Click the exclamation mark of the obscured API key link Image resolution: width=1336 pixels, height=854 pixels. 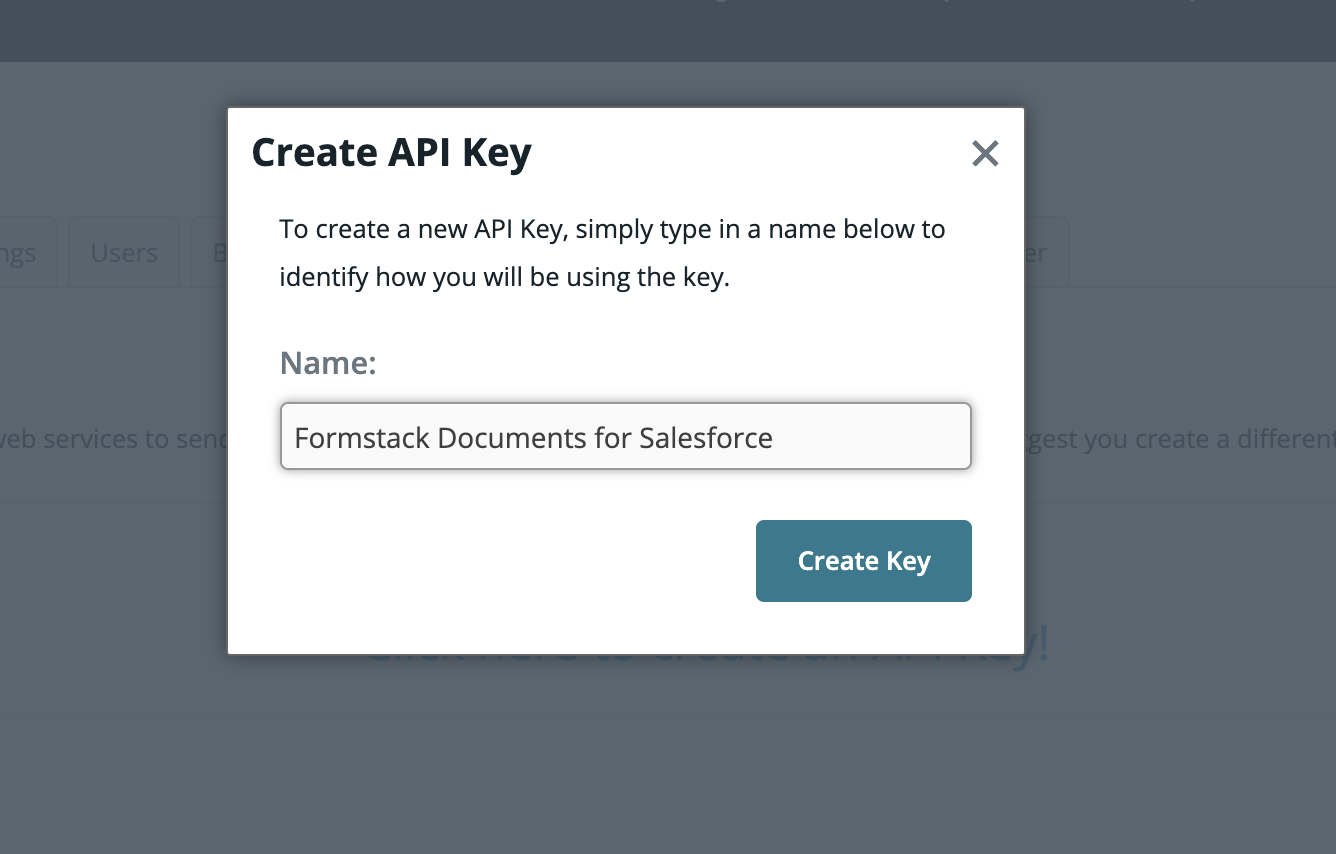coord(1042,645)
